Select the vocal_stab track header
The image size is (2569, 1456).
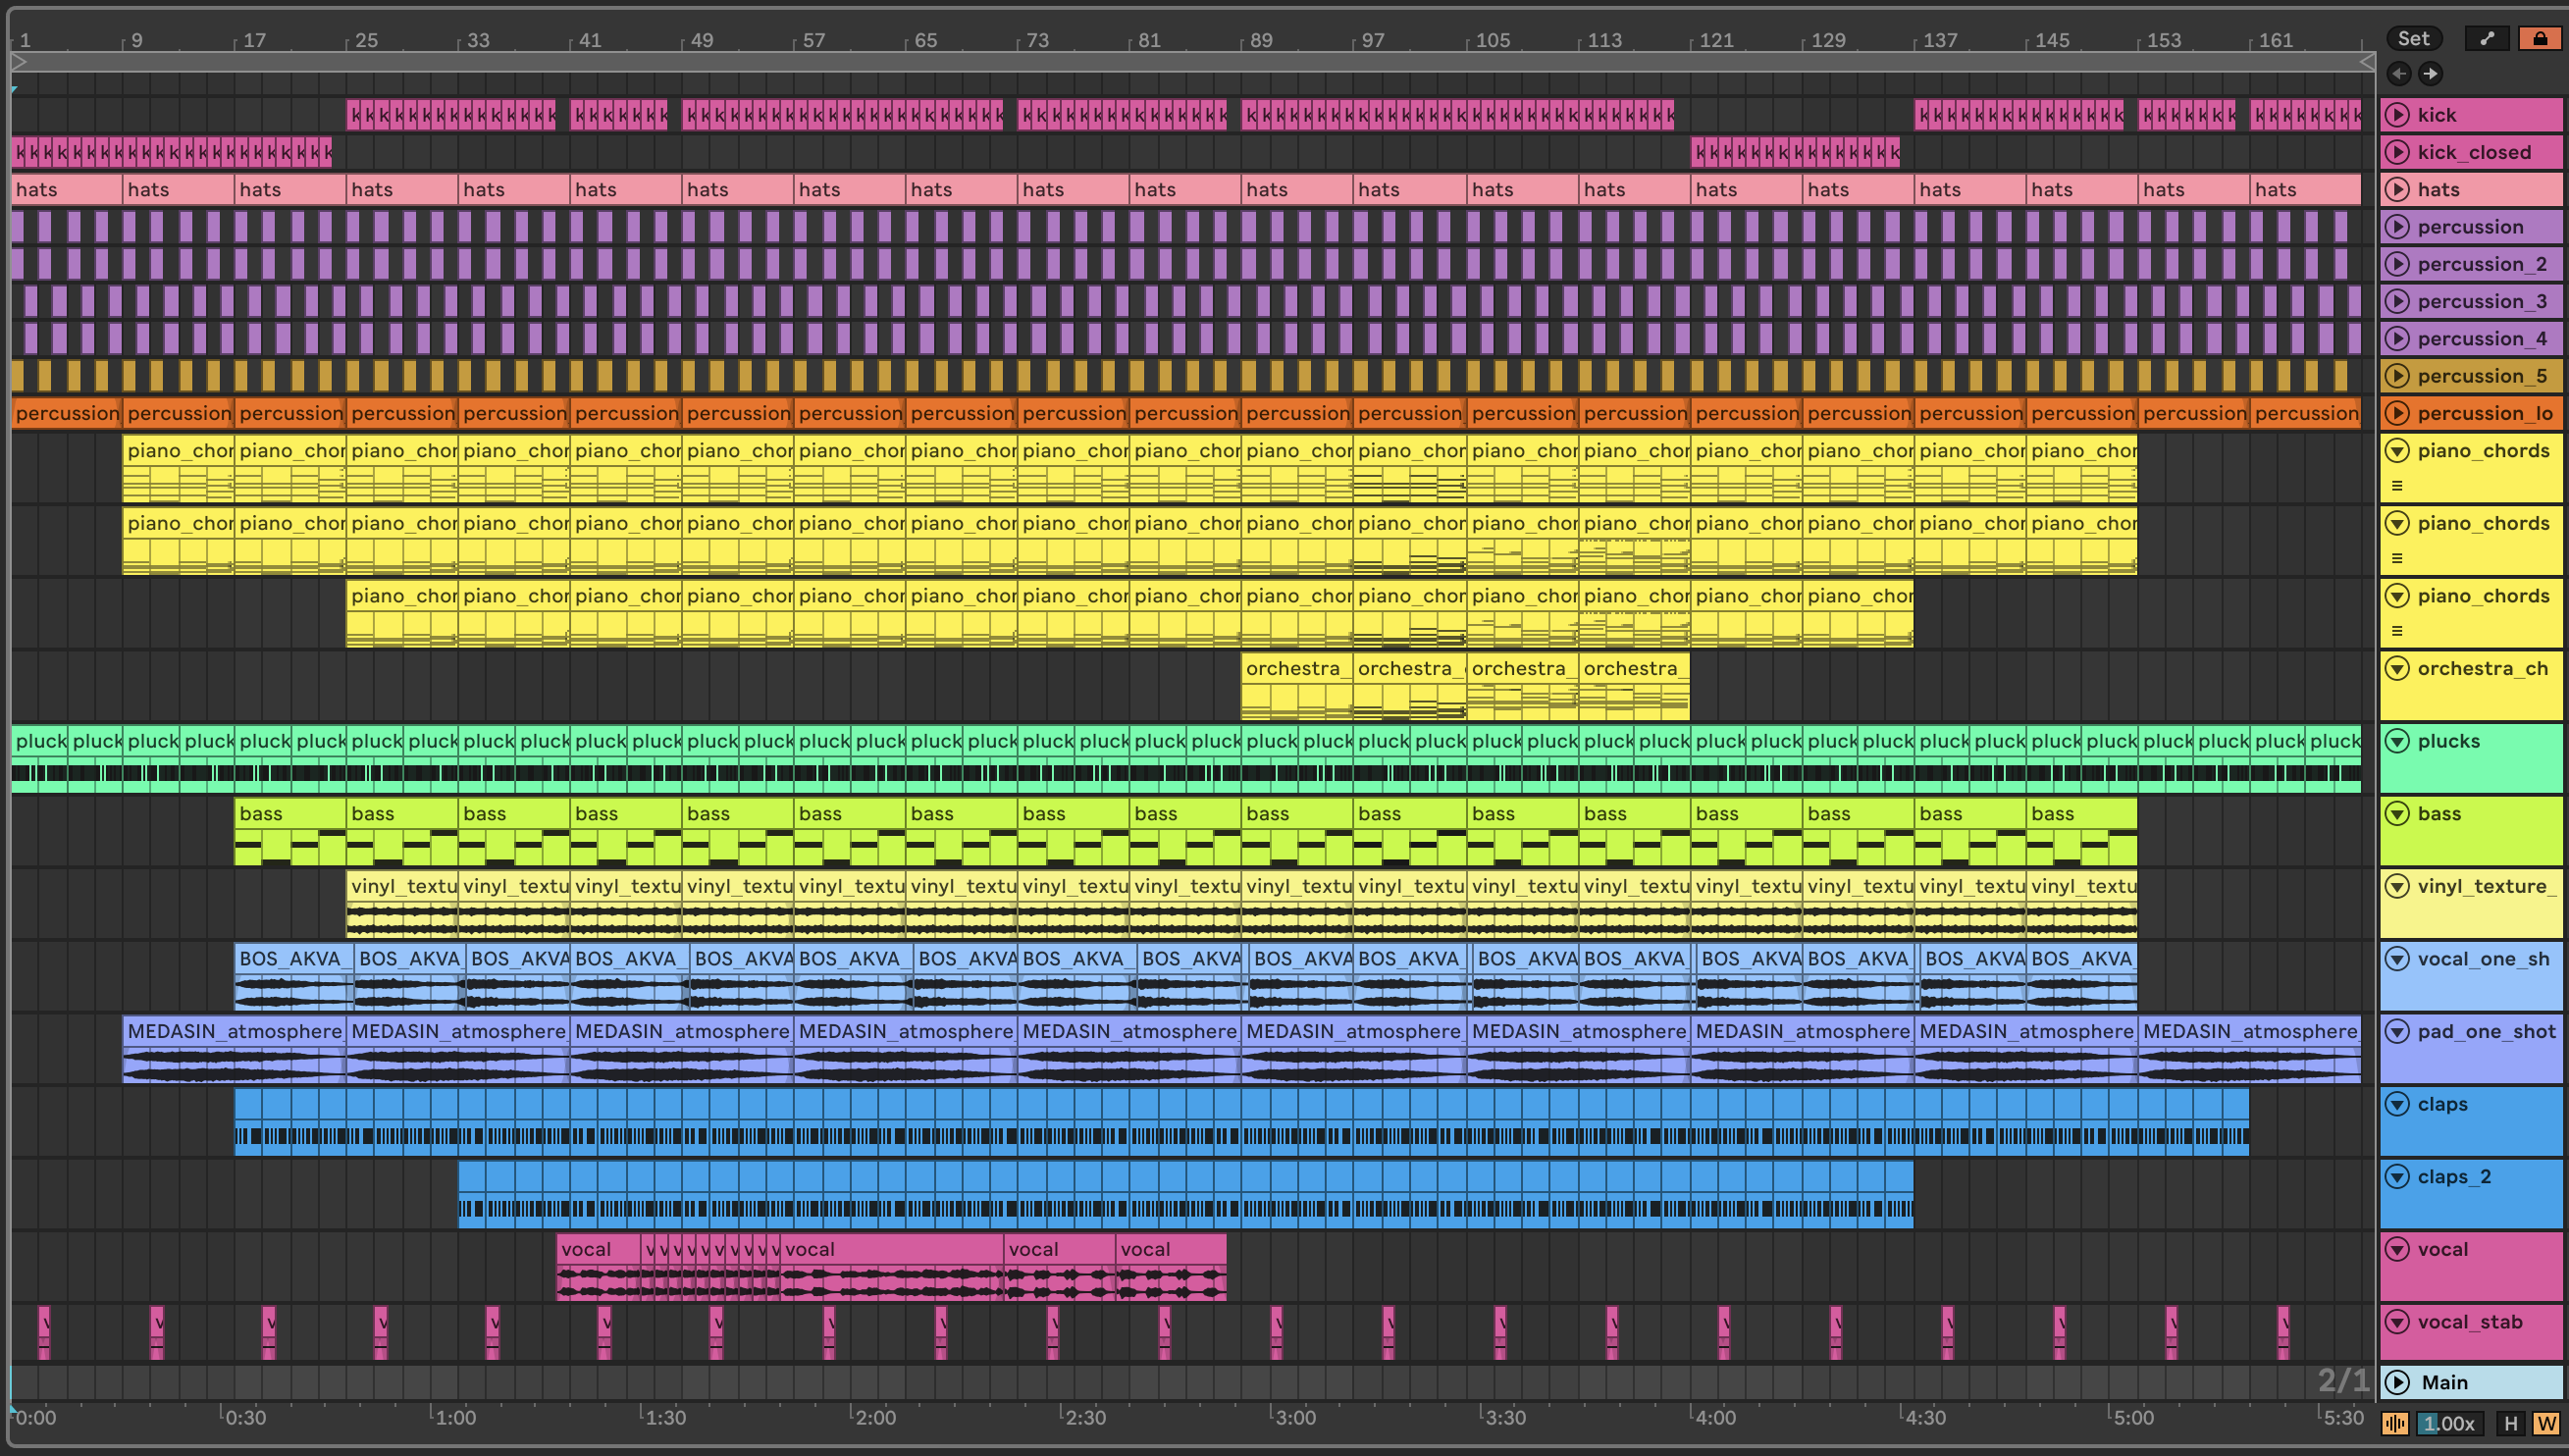click(2469, 1322)
